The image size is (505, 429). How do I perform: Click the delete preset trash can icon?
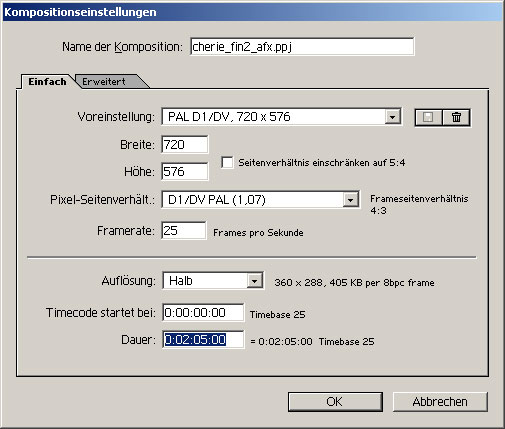(x=456, y=117)
